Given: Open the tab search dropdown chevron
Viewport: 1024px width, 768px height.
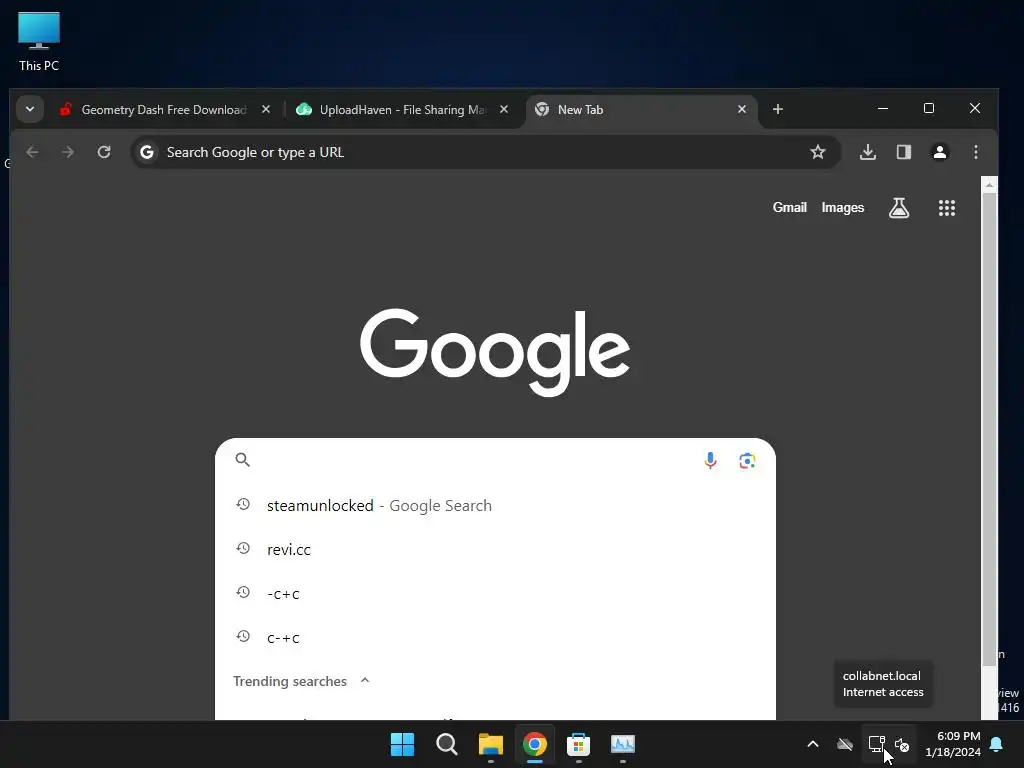Looking at the screenshot, I should click(x=30, y=109).
